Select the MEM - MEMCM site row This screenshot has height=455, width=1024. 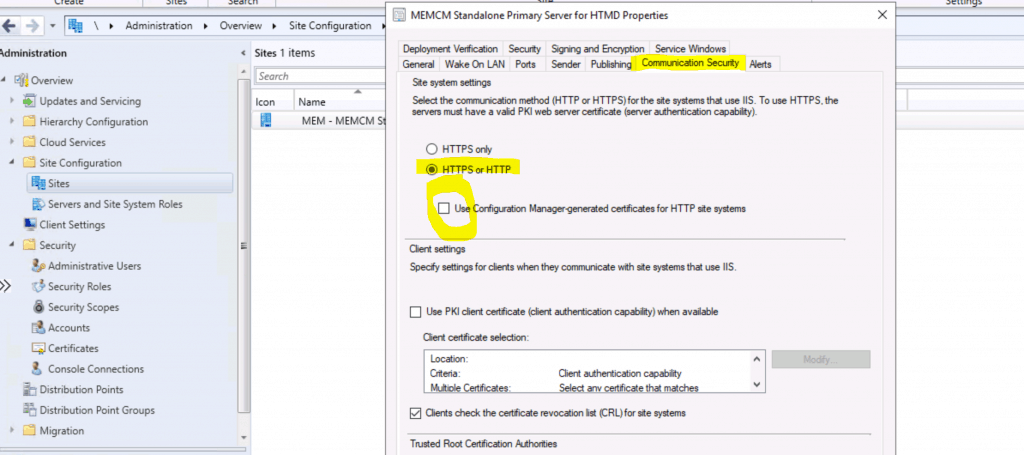point(320,121)
